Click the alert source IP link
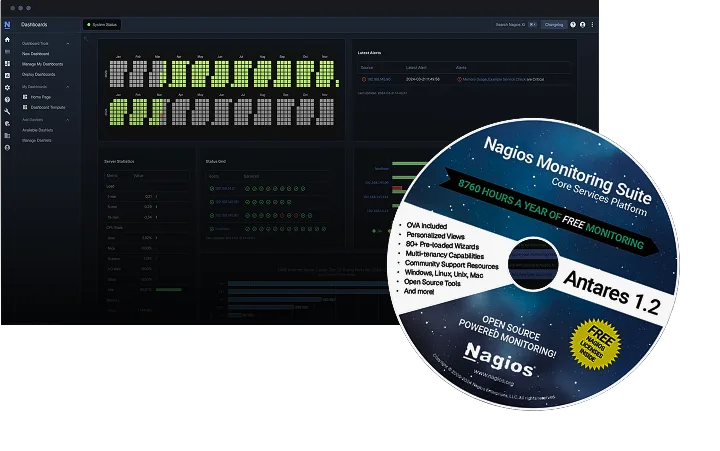The width and height of the screenshot is (720, 451). (379, 79)
